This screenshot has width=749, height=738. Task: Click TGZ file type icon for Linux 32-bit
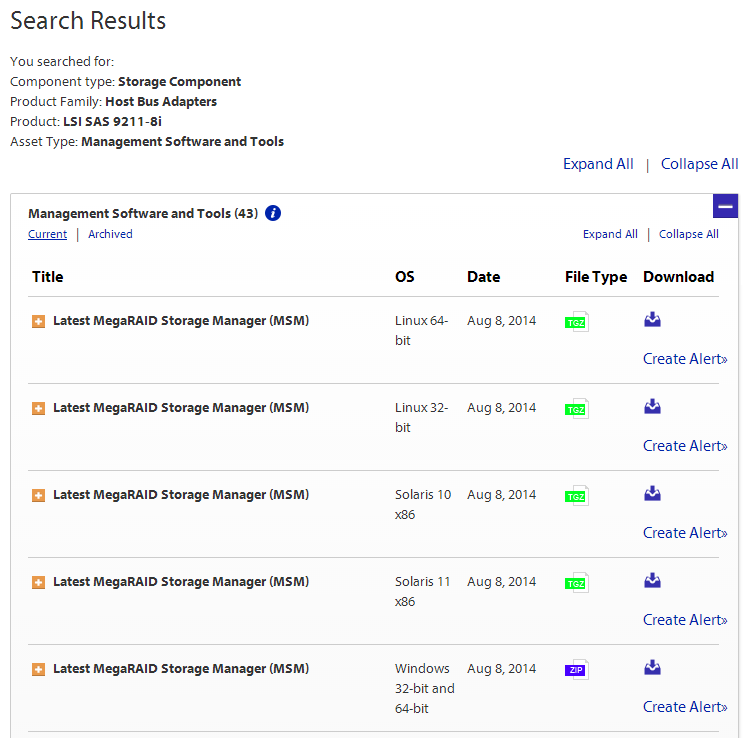click(577, 409)
